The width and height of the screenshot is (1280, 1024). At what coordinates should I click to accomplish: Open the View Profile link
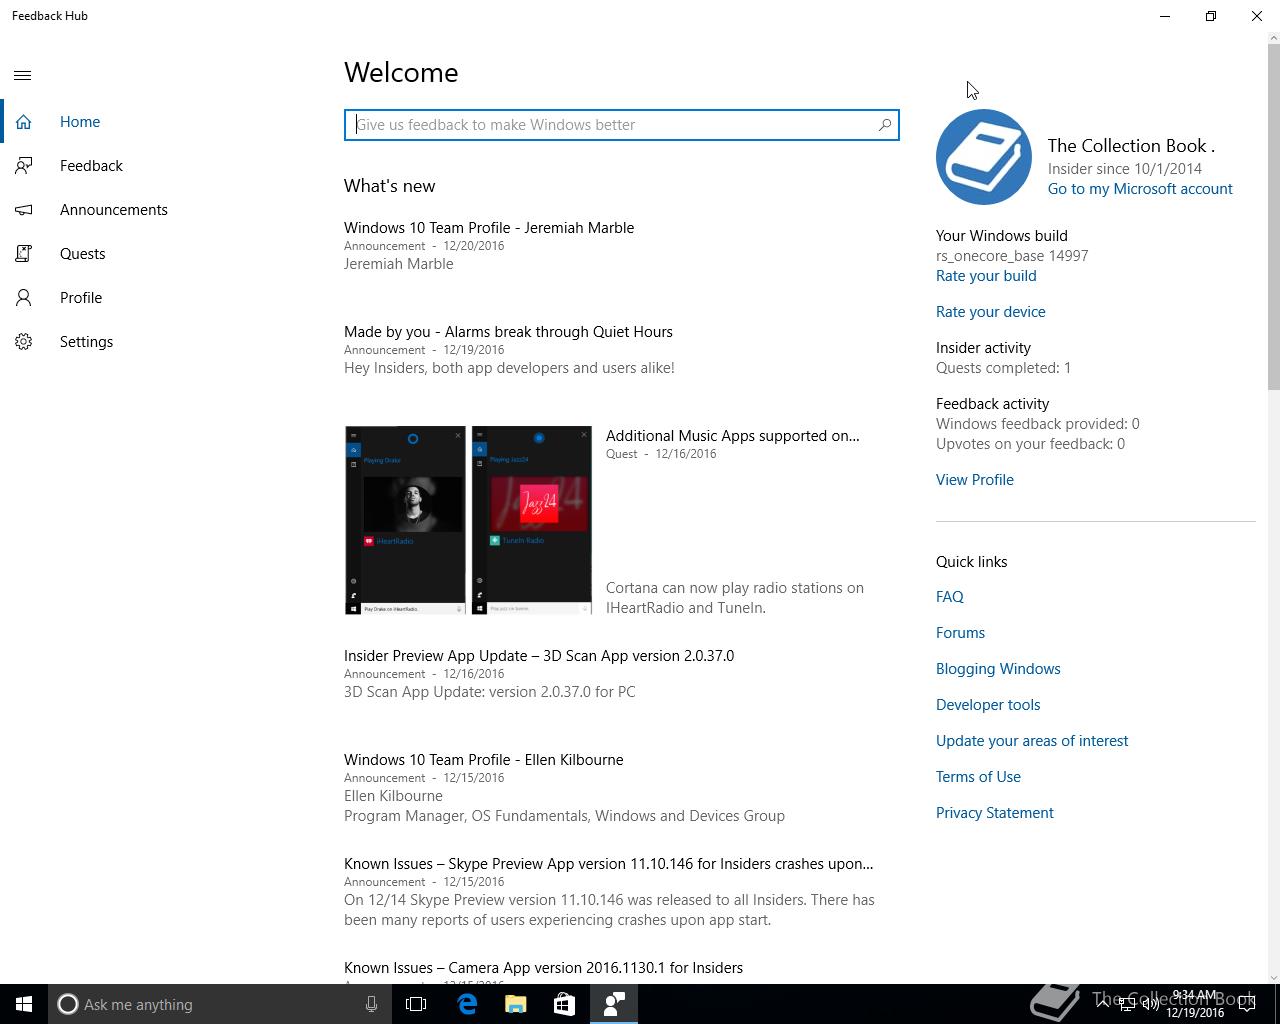[975, 480]
